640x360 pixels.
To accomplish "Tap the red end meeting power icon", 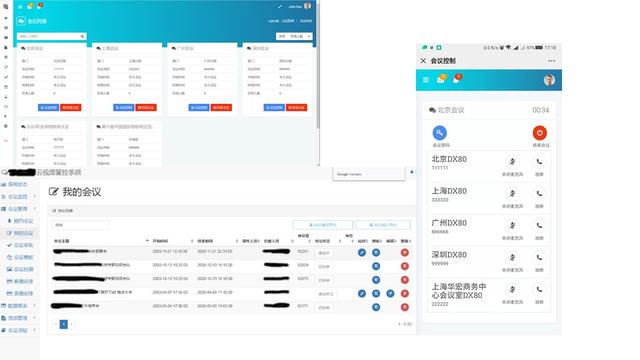I will point(540,133).
